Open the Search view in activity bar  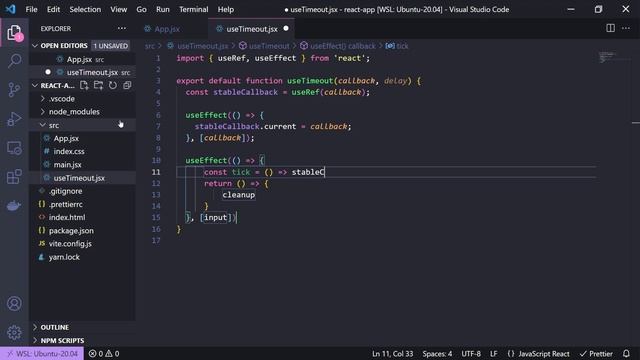click(x=14, y=61)
